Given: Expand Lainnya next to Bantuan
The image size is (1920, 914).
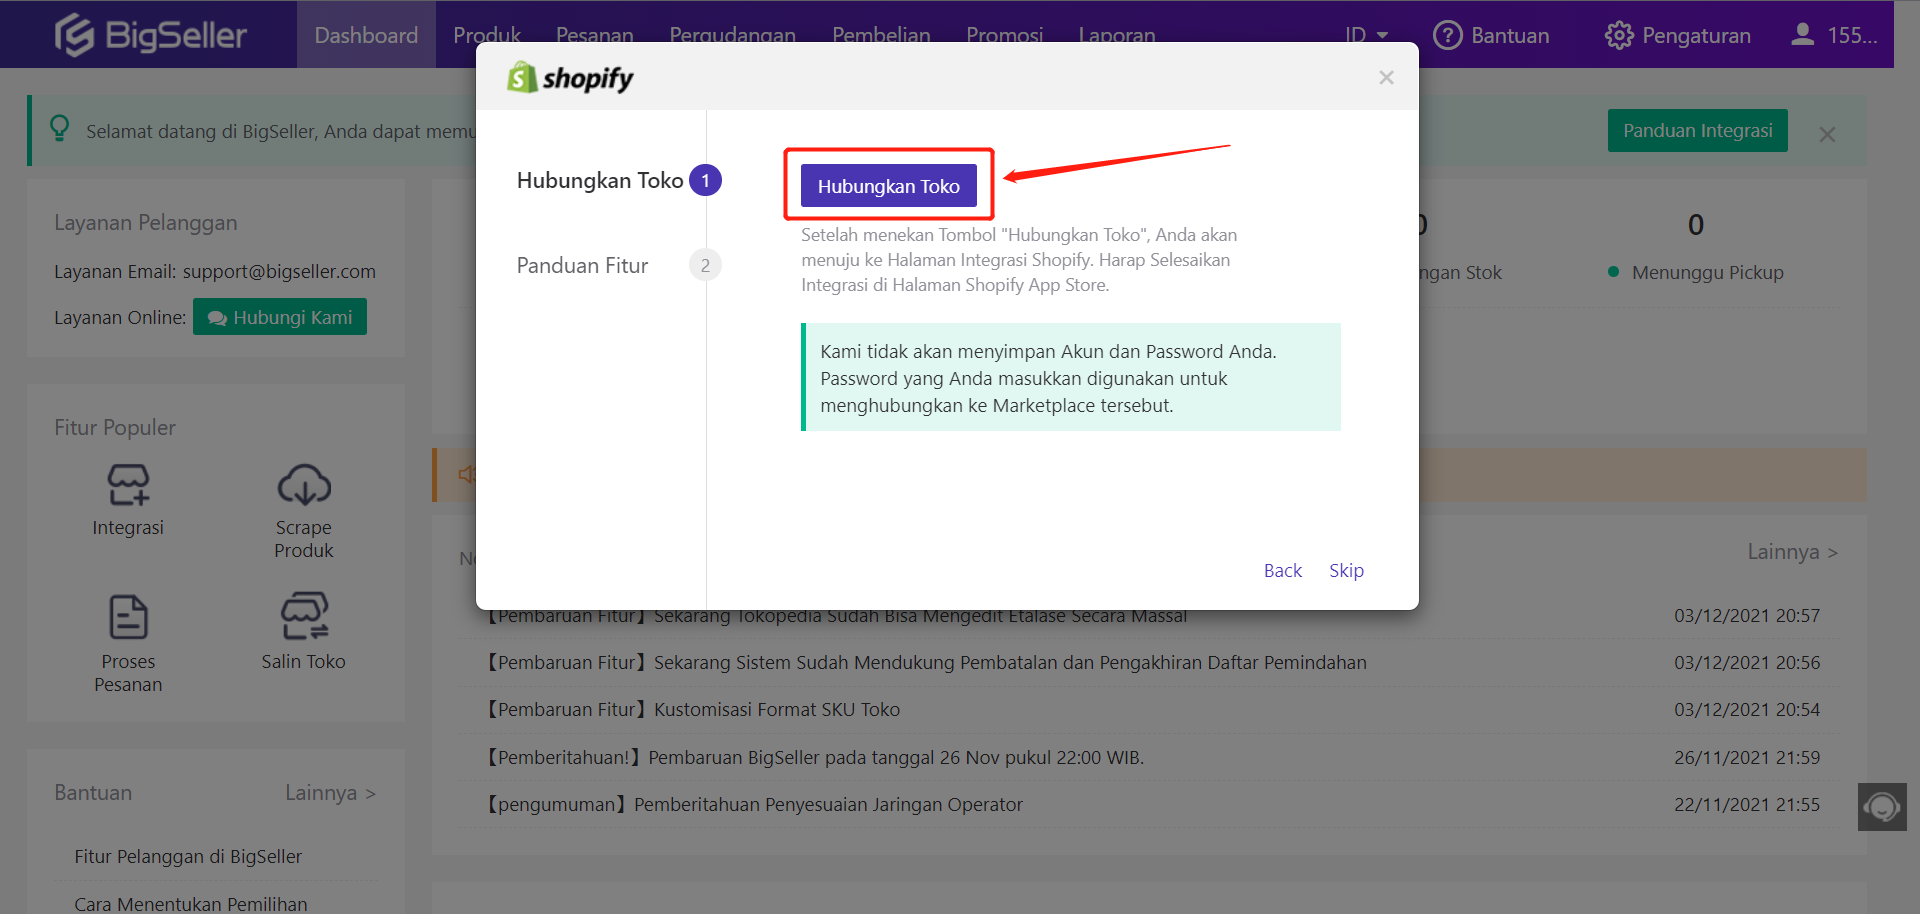Looking at the screenshot, I should 330,793.
